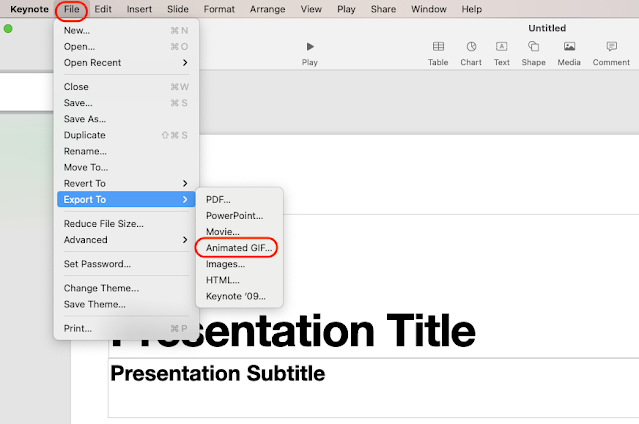Open the Chart toolbar icon
This screenshot has height=424, width=639.
(471, 46)
